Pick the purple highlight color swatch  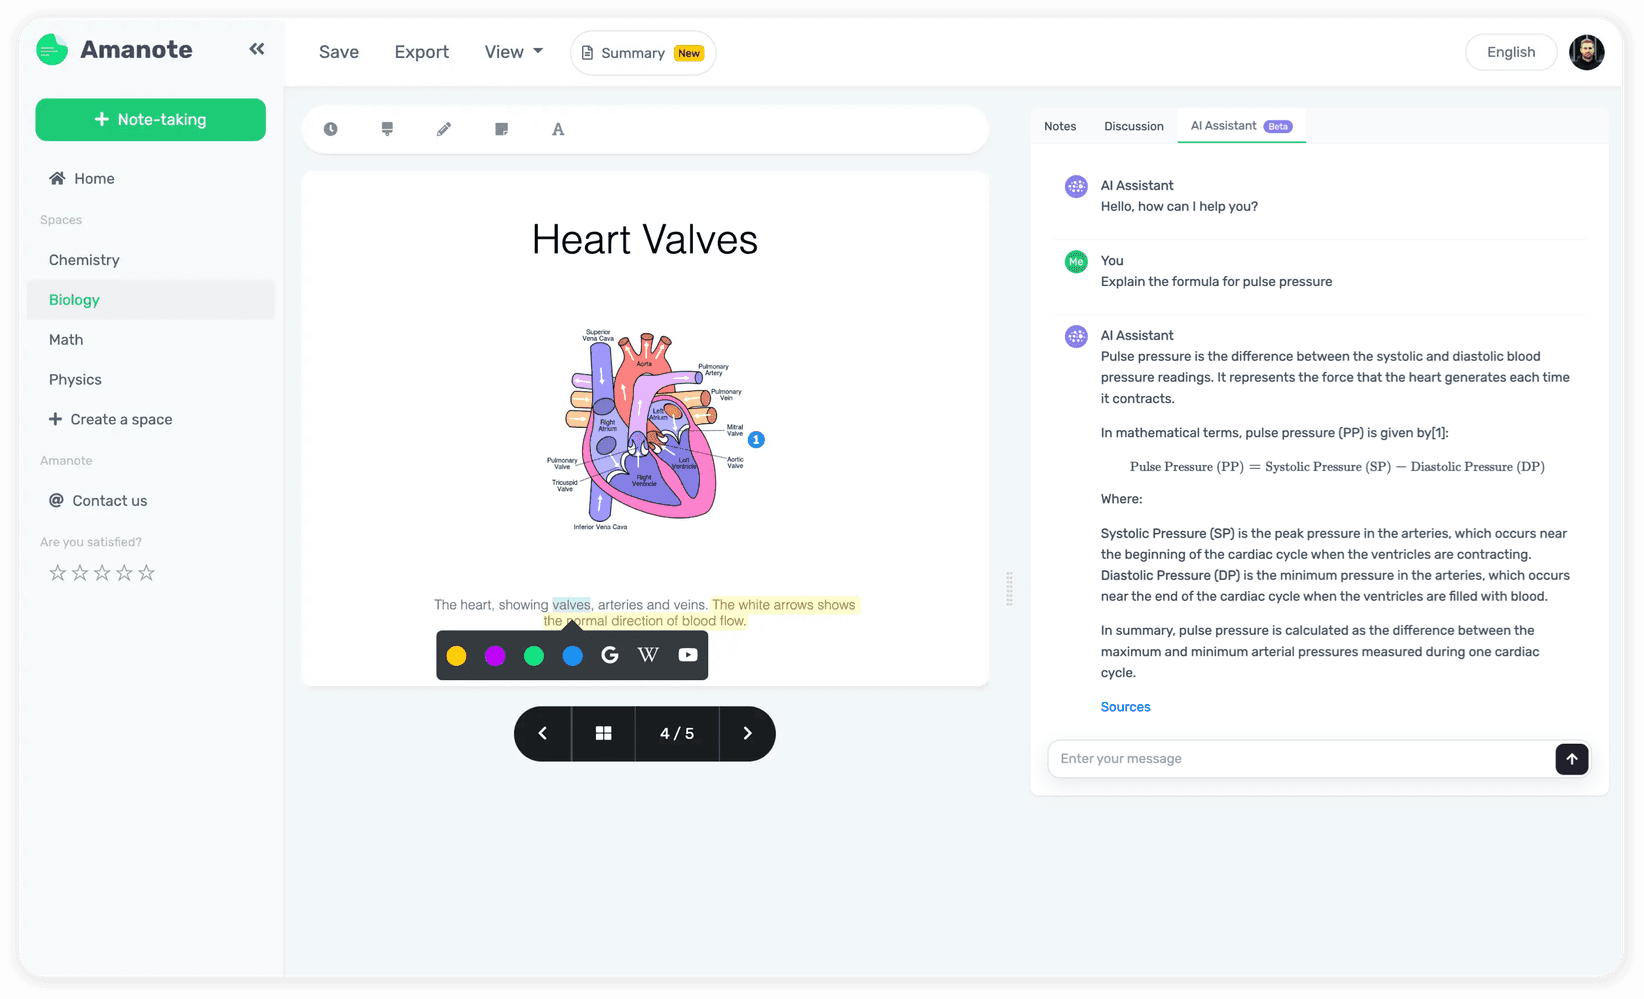pyautogui.click(x=495, y=655)
